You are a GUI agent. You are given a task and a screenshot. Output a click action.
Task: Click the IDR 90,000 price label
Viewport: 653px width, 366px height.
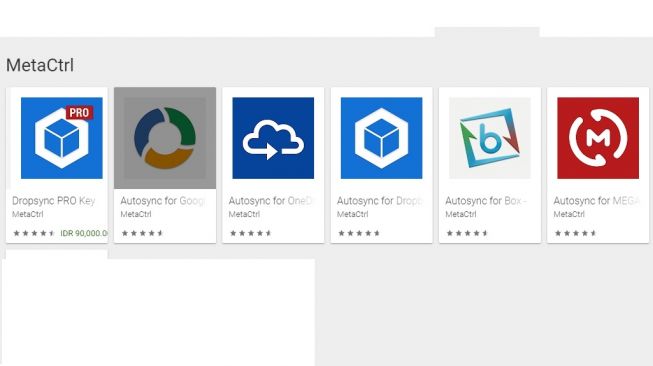(x=84, y=233)
